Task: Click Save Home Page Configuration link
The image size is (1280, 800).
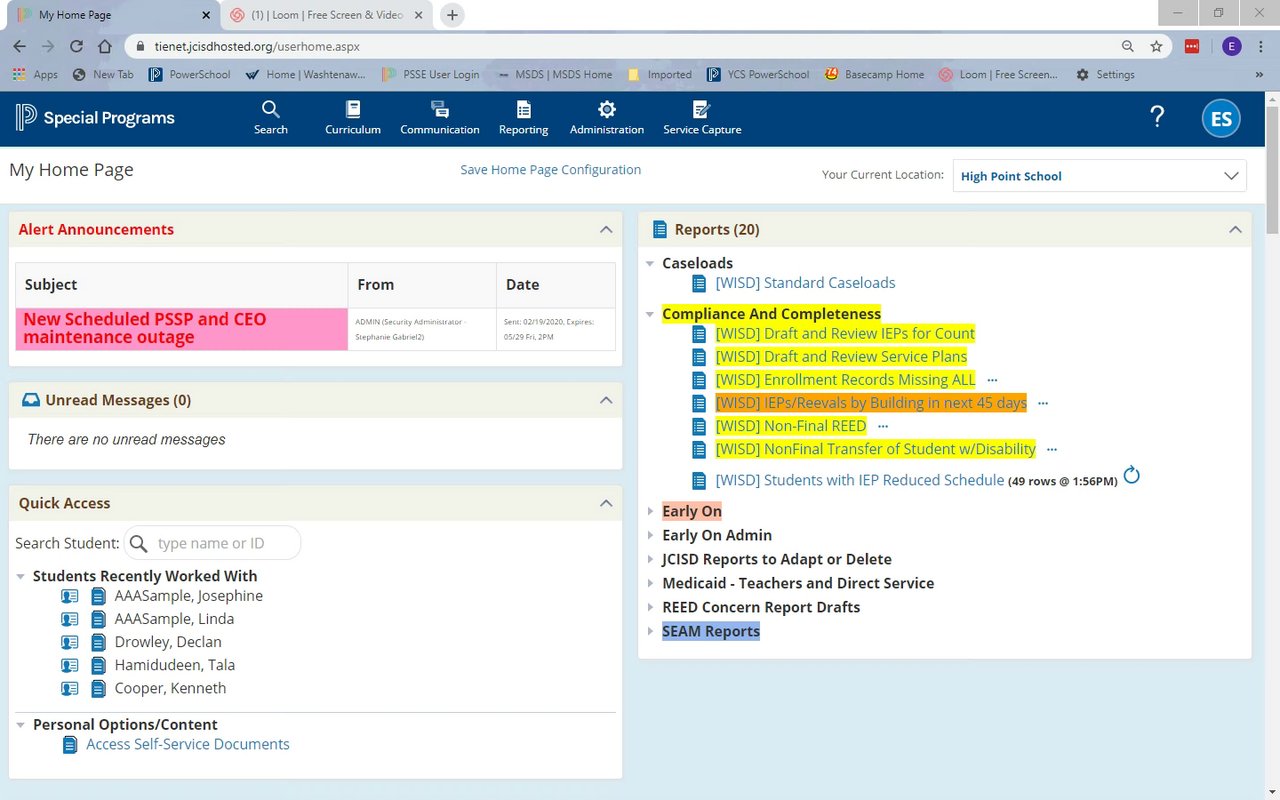Action: 550,170
